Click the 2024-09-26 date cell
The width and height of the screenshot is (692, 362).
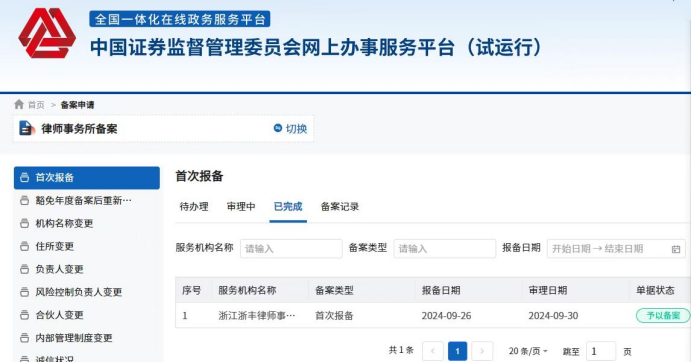click(x=446, y=316)
